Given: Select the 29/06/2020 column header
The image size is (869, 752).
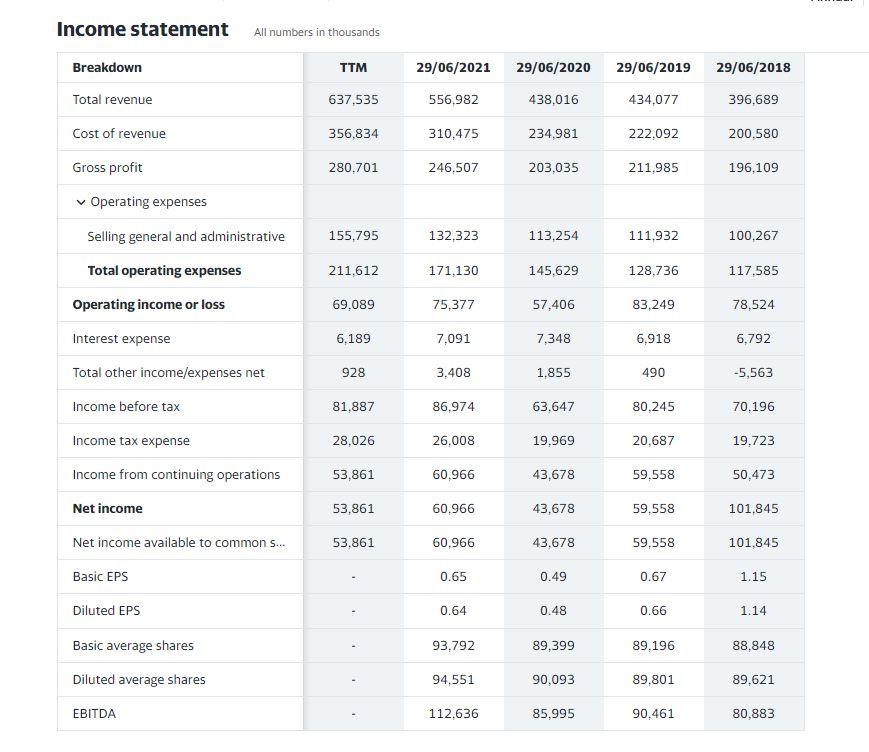Looking at the screenshot, I should coord(553,67).
